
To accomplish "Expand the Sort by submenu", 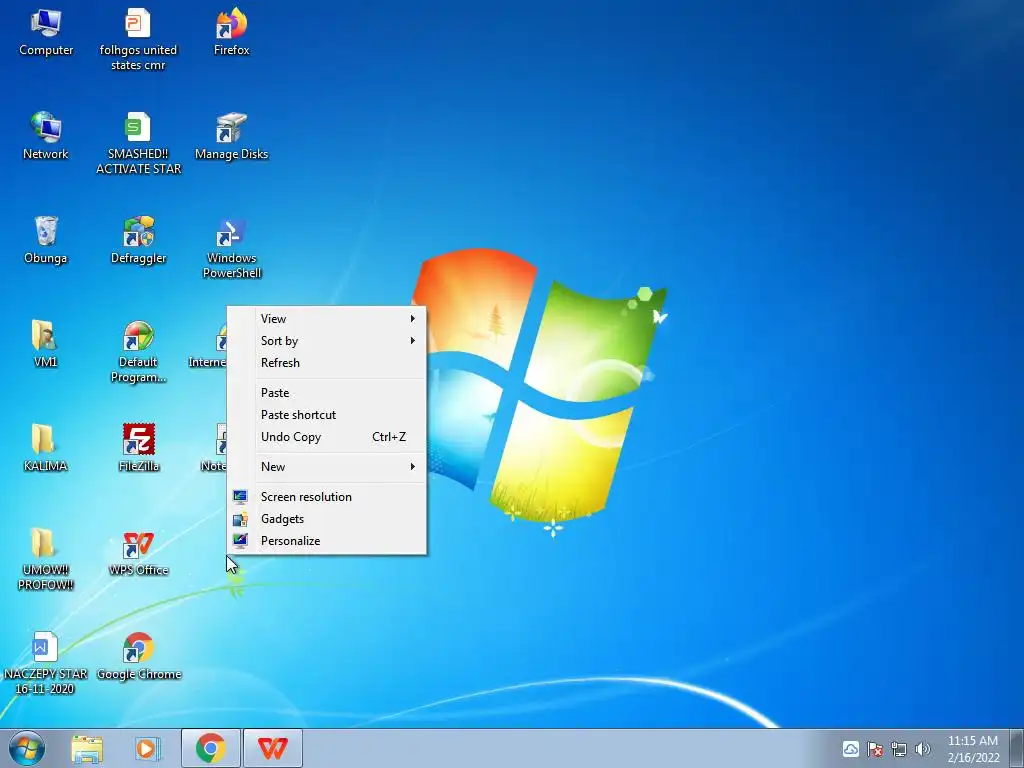I will coord(327,341).
